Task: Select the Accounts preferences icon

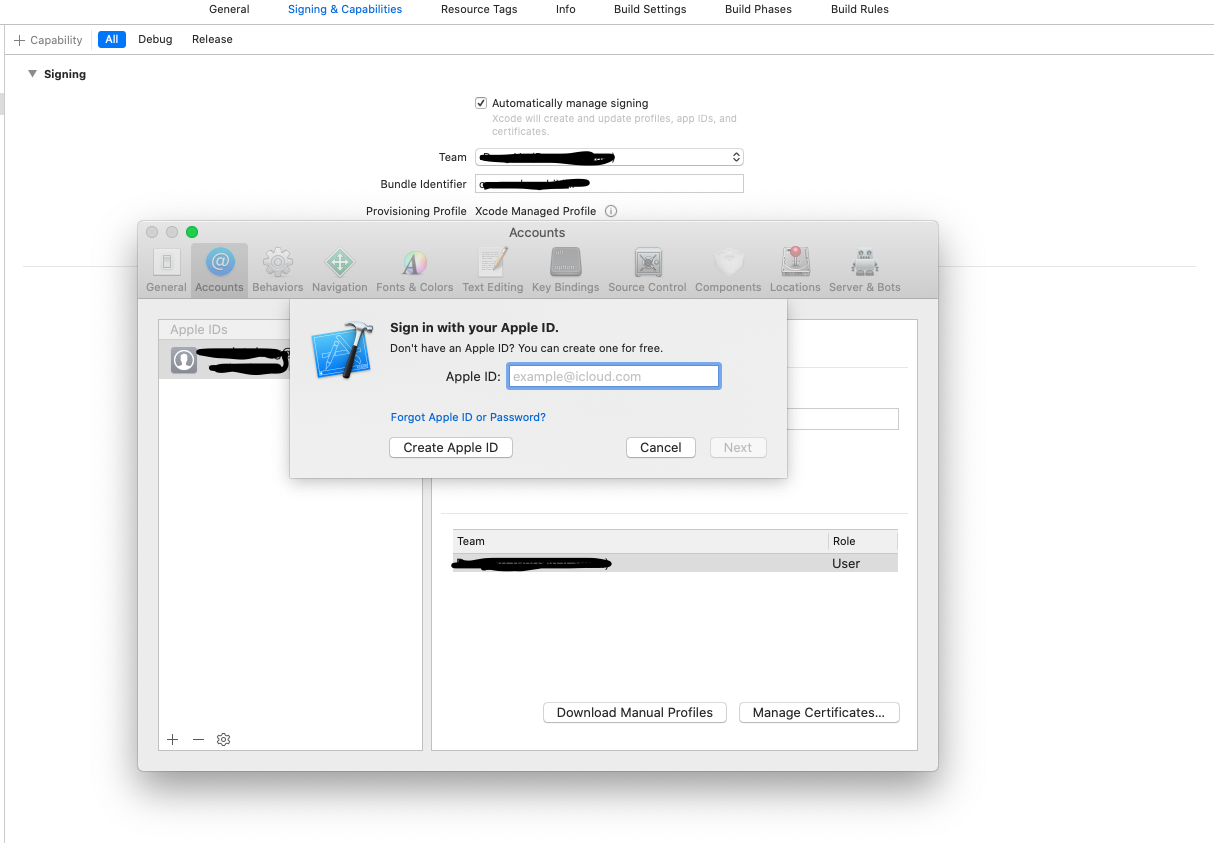Action: point(219,263)
